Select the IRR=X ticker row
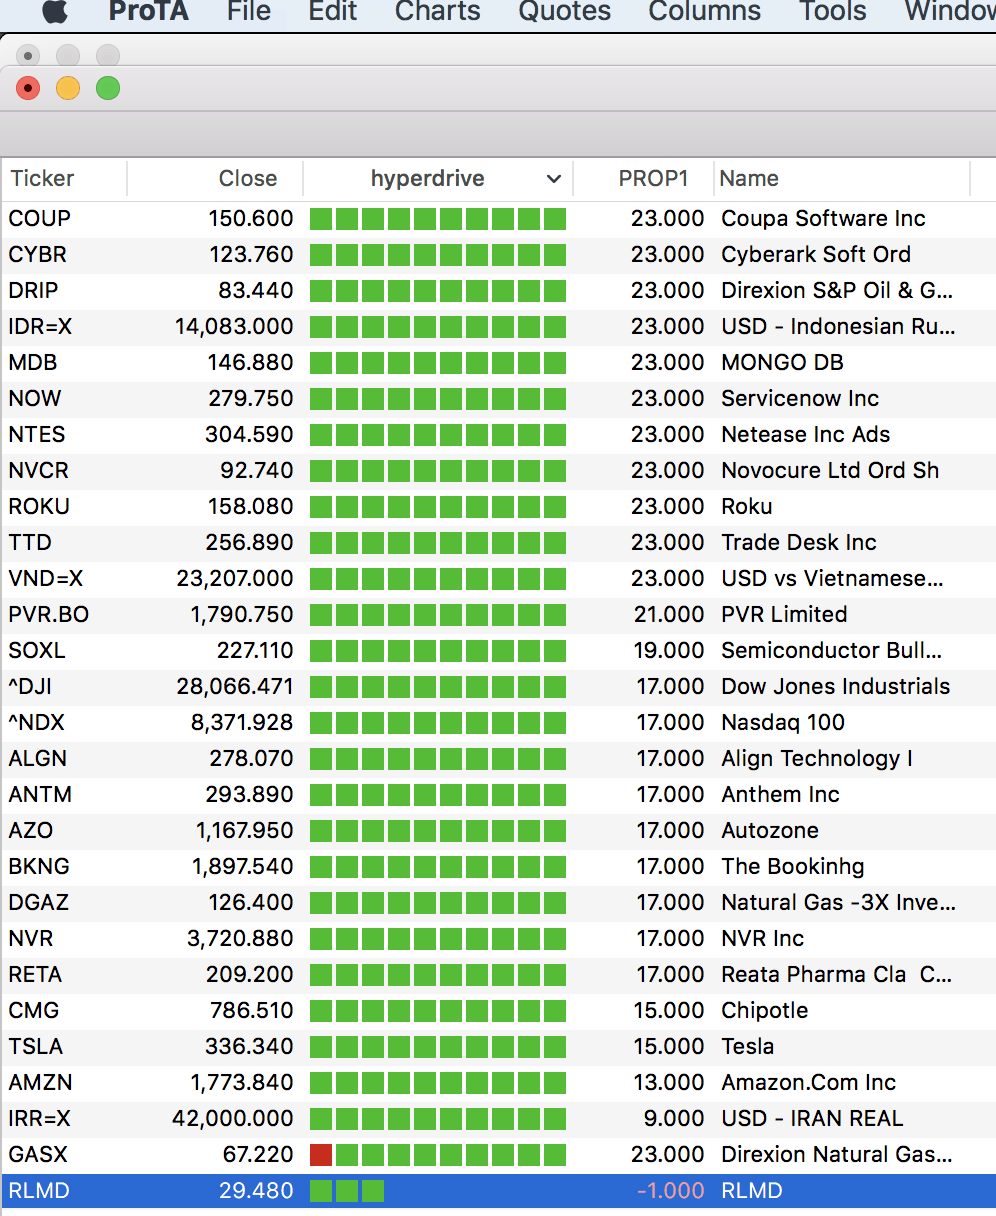The height and width of the screenshot is (1216, 996). (x=498, y=1119)
